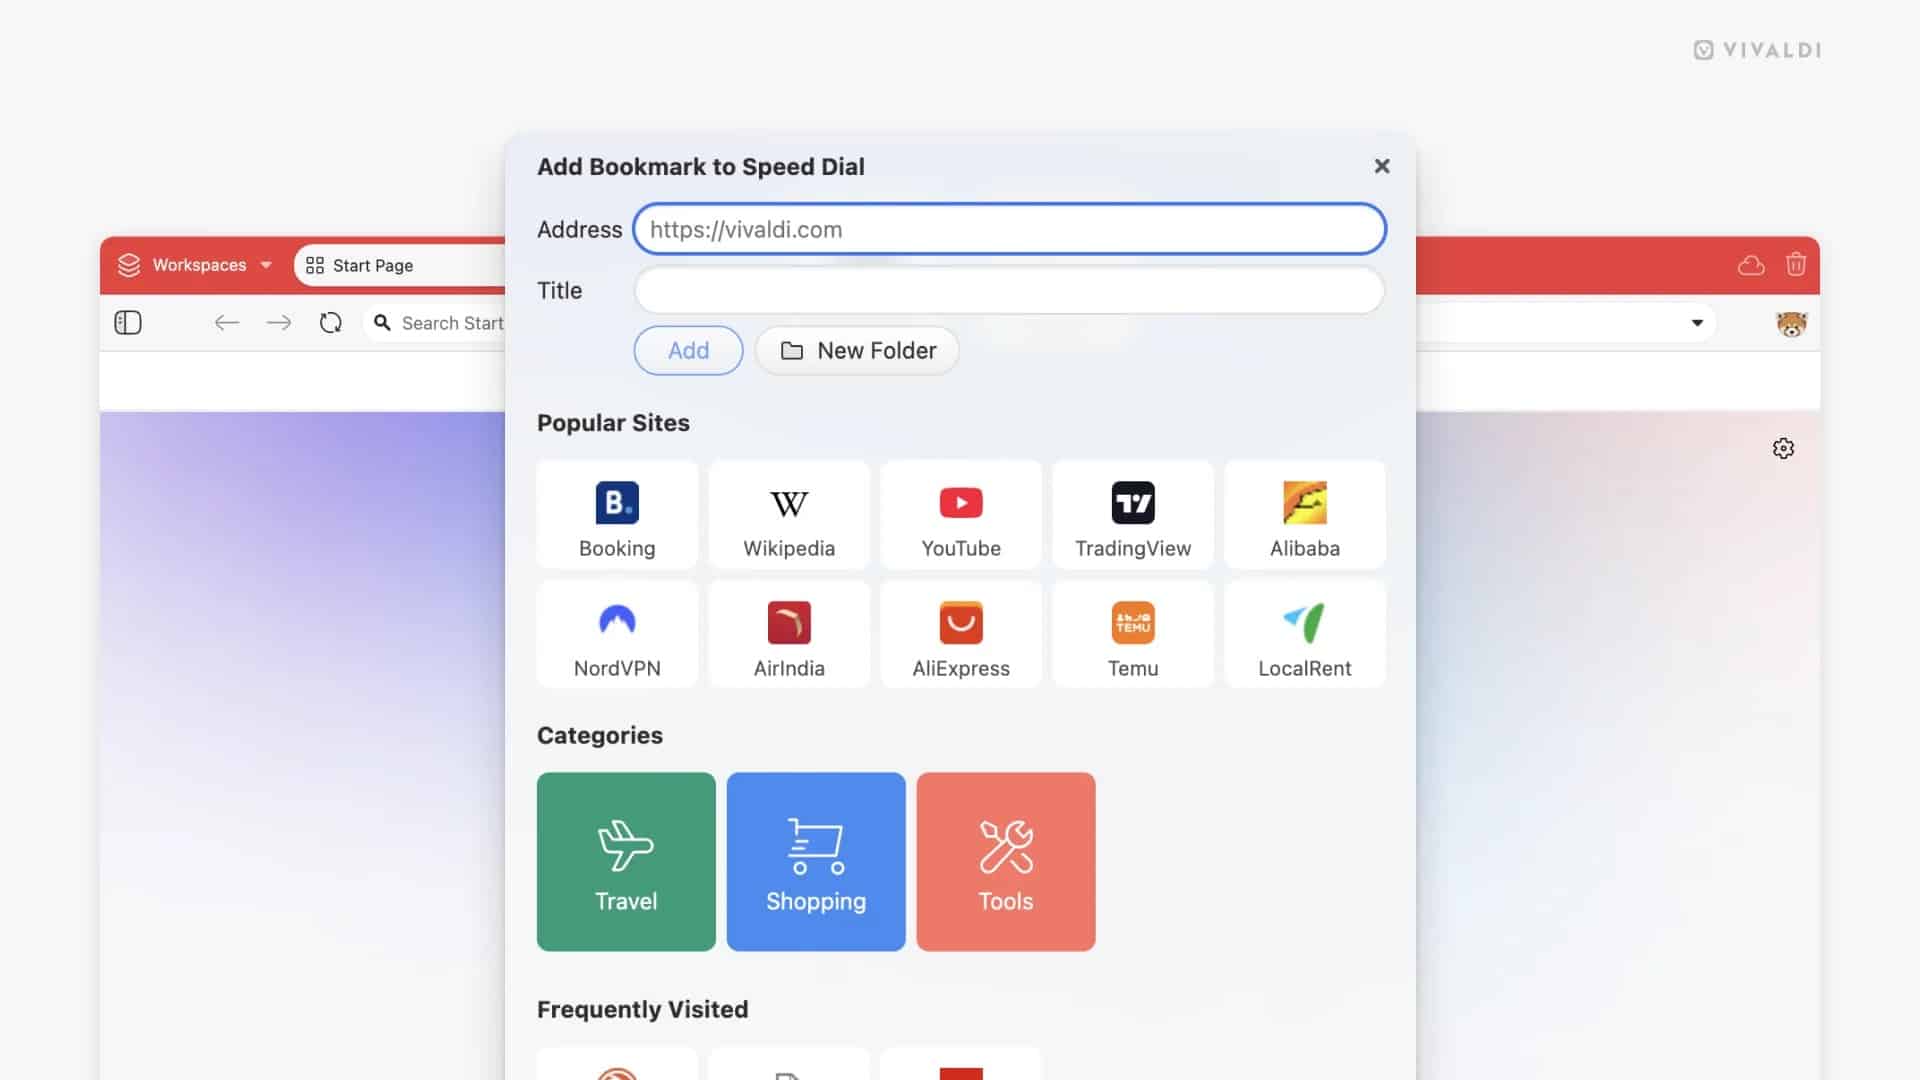The image size is (1920, 1080).
Task: Click New Folder to create folder
Action: pos(856,349)
